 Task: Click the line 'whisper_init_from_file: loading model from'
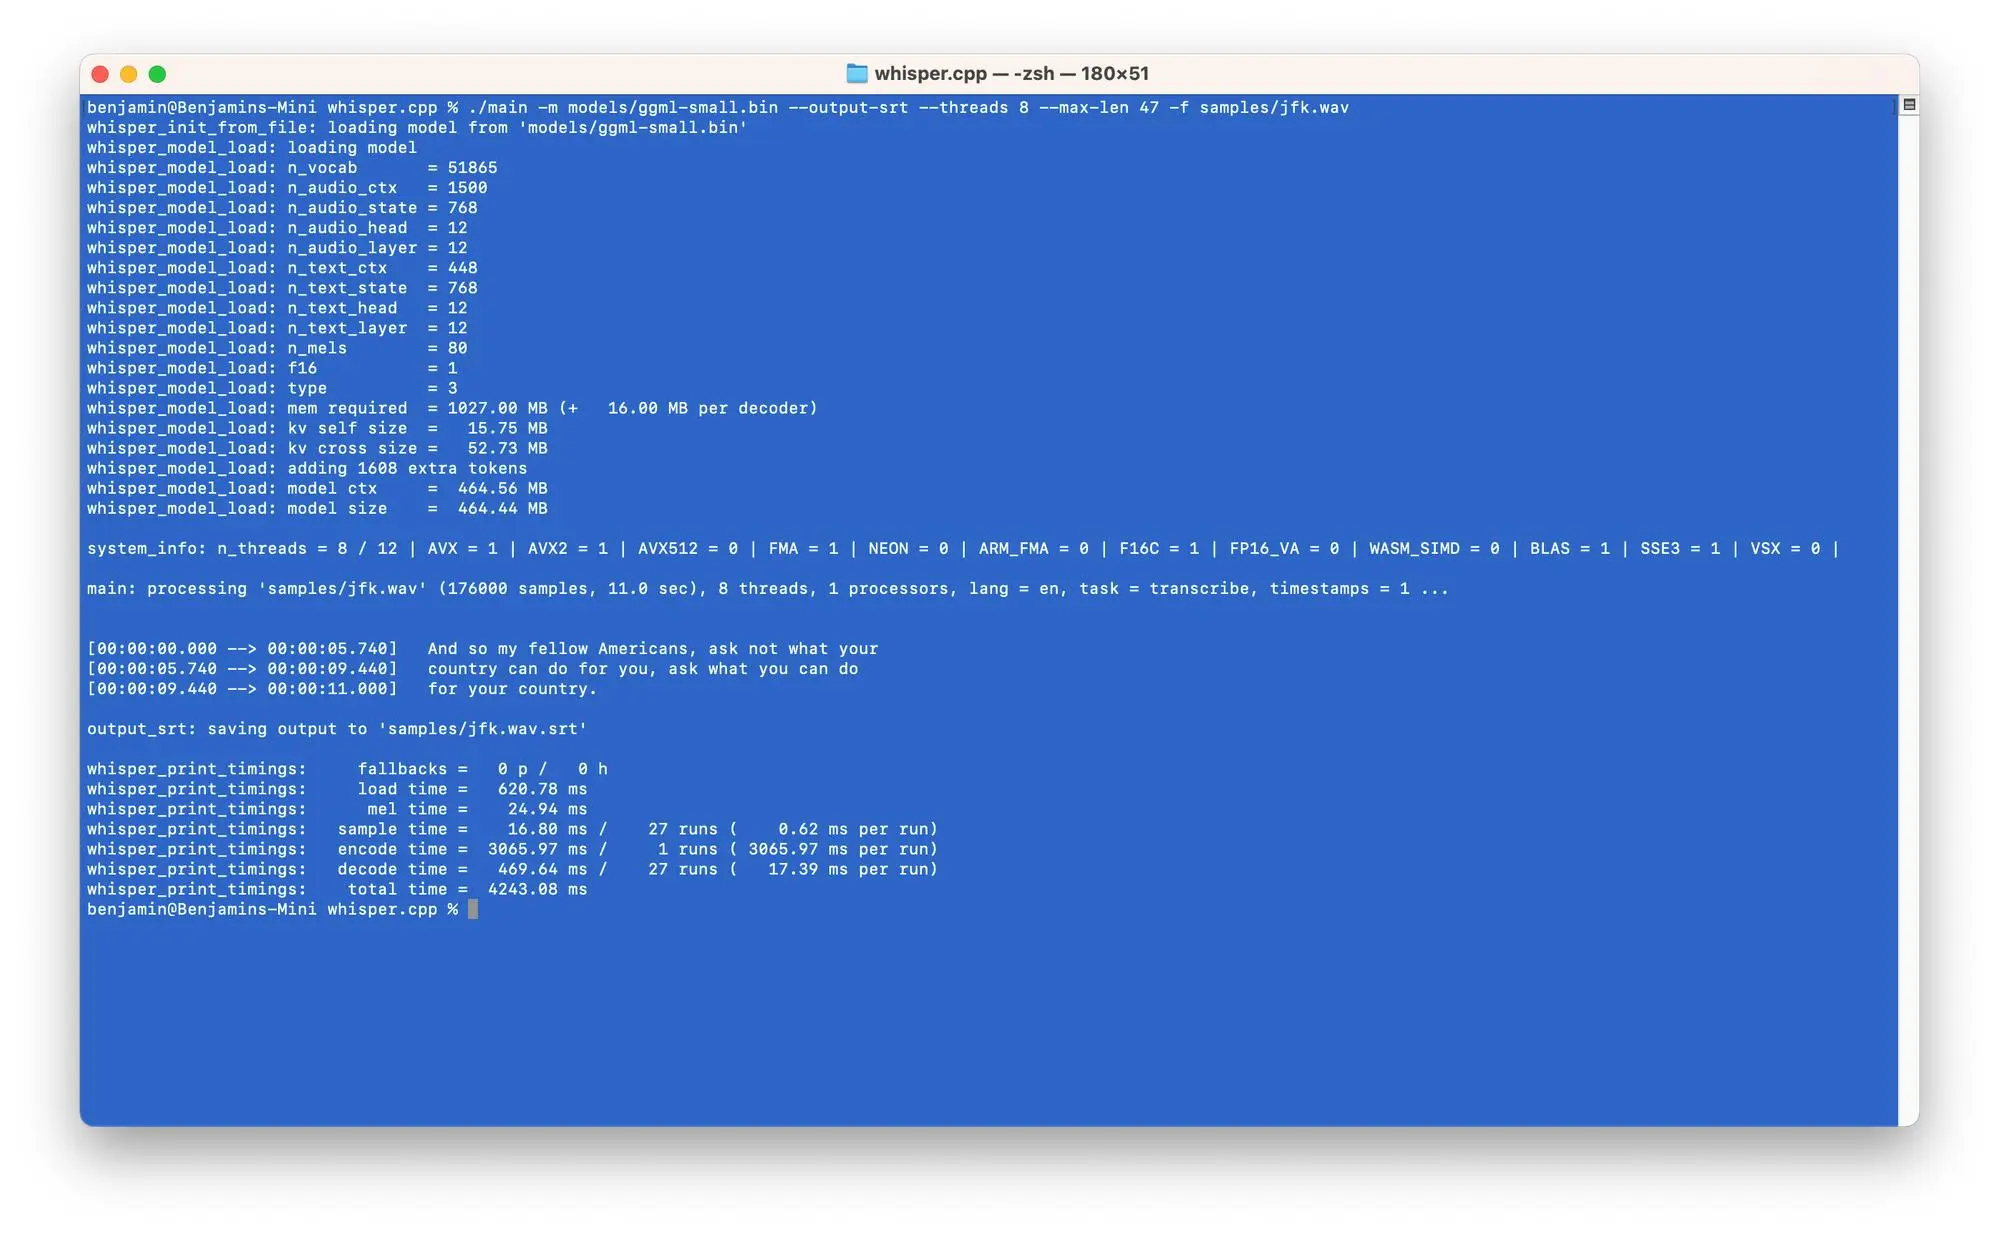[417, 127]
